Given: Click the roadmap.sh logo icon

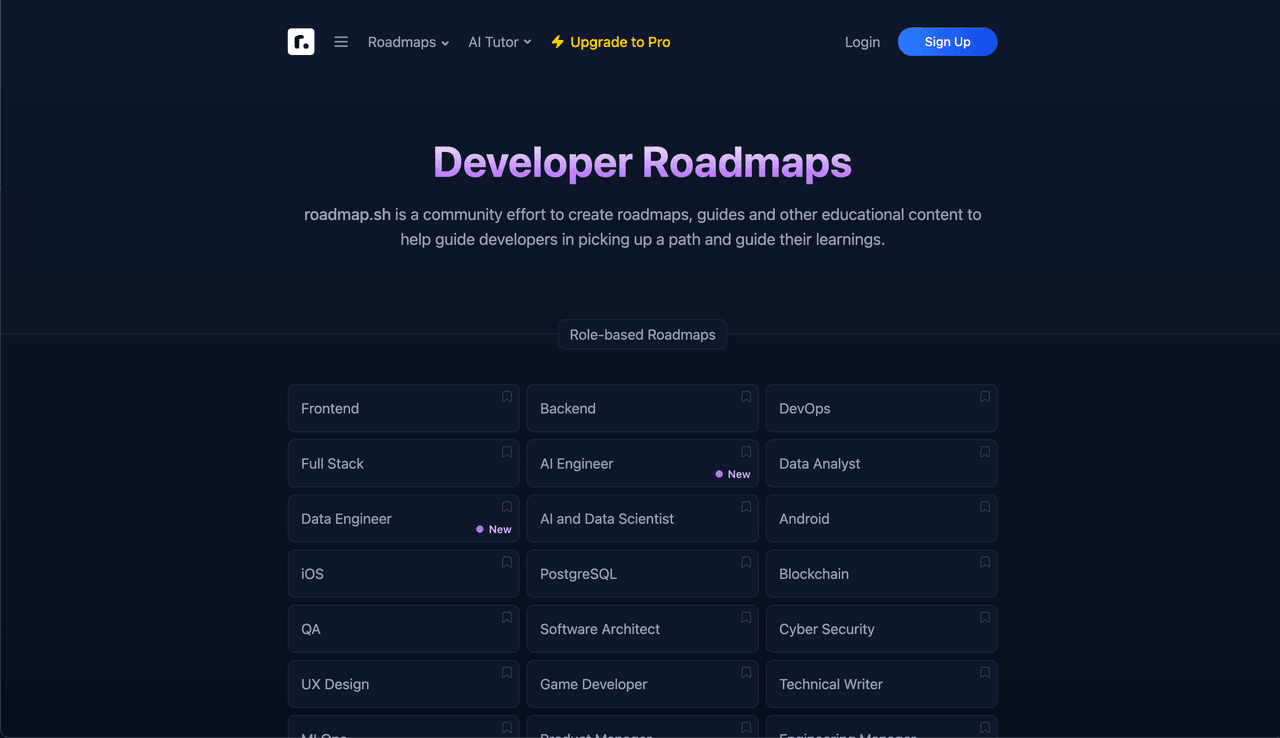Looking at the screenshot, I should coord(301,42).
